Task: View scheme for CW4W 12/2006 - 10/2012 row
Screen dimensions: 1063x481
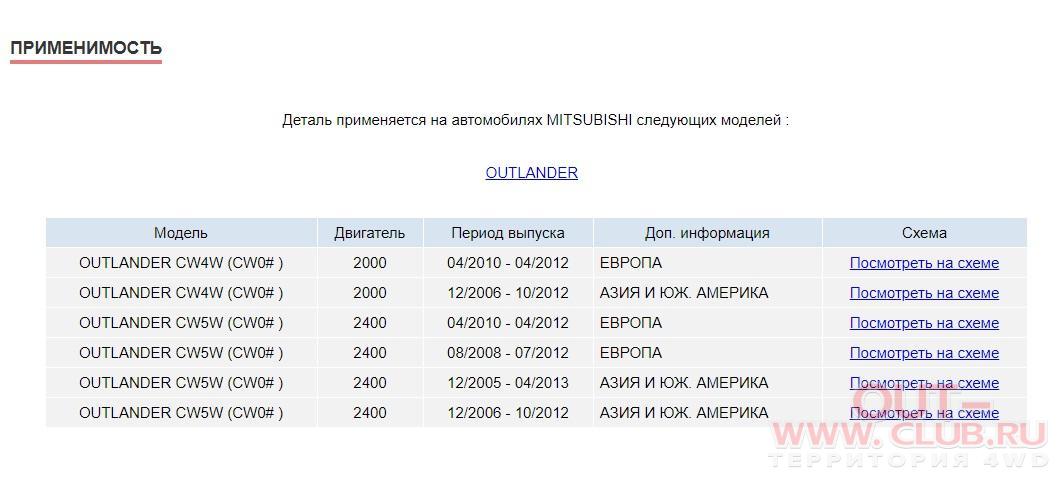Action: pyautogui.click(x=924, y=293)
